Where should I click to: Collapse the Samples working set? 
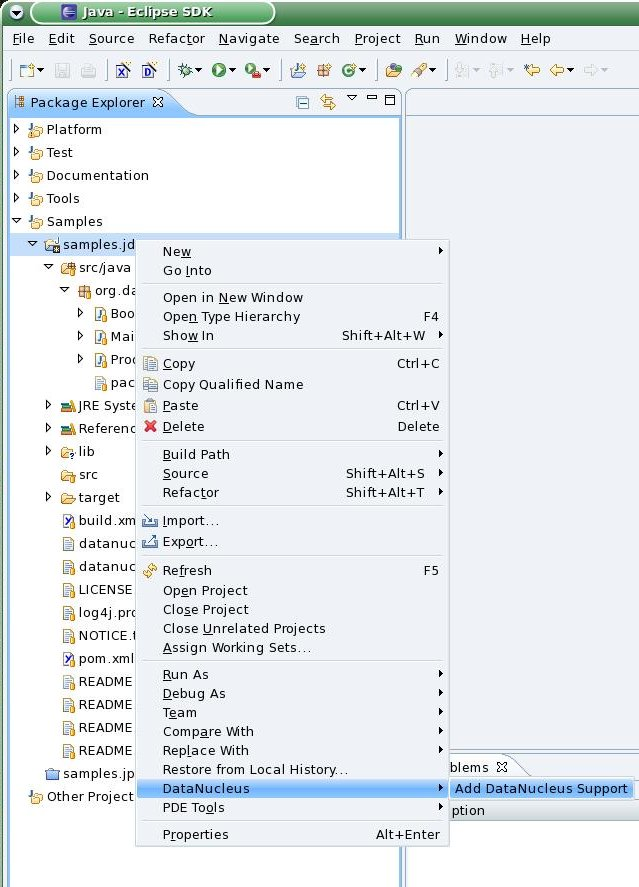[16, 221]
